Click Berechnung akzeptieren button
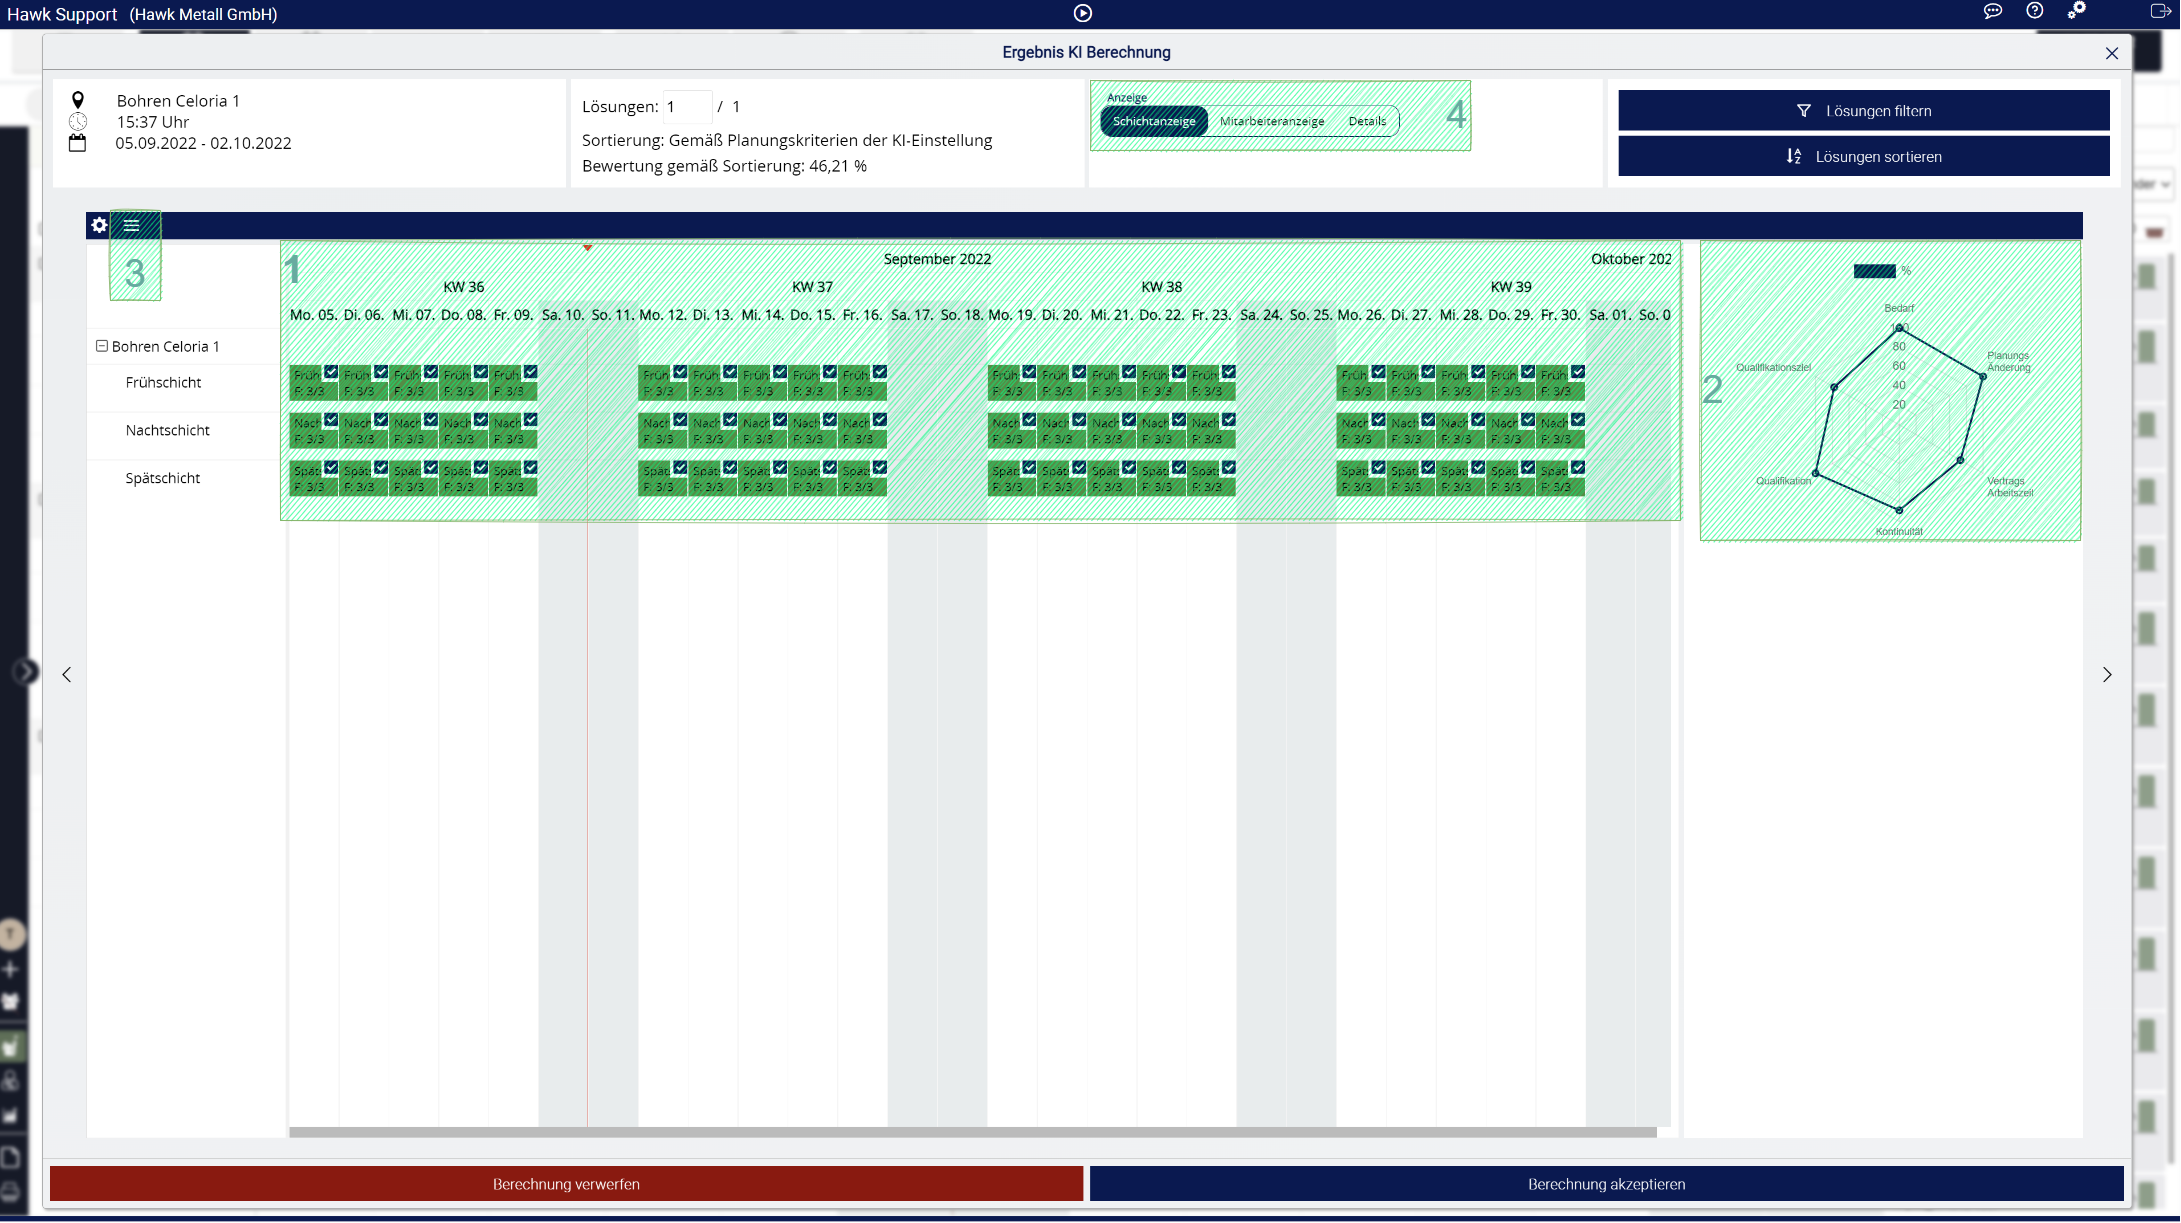This screenshot has width=2181, height=1223. [1606, 1184]
